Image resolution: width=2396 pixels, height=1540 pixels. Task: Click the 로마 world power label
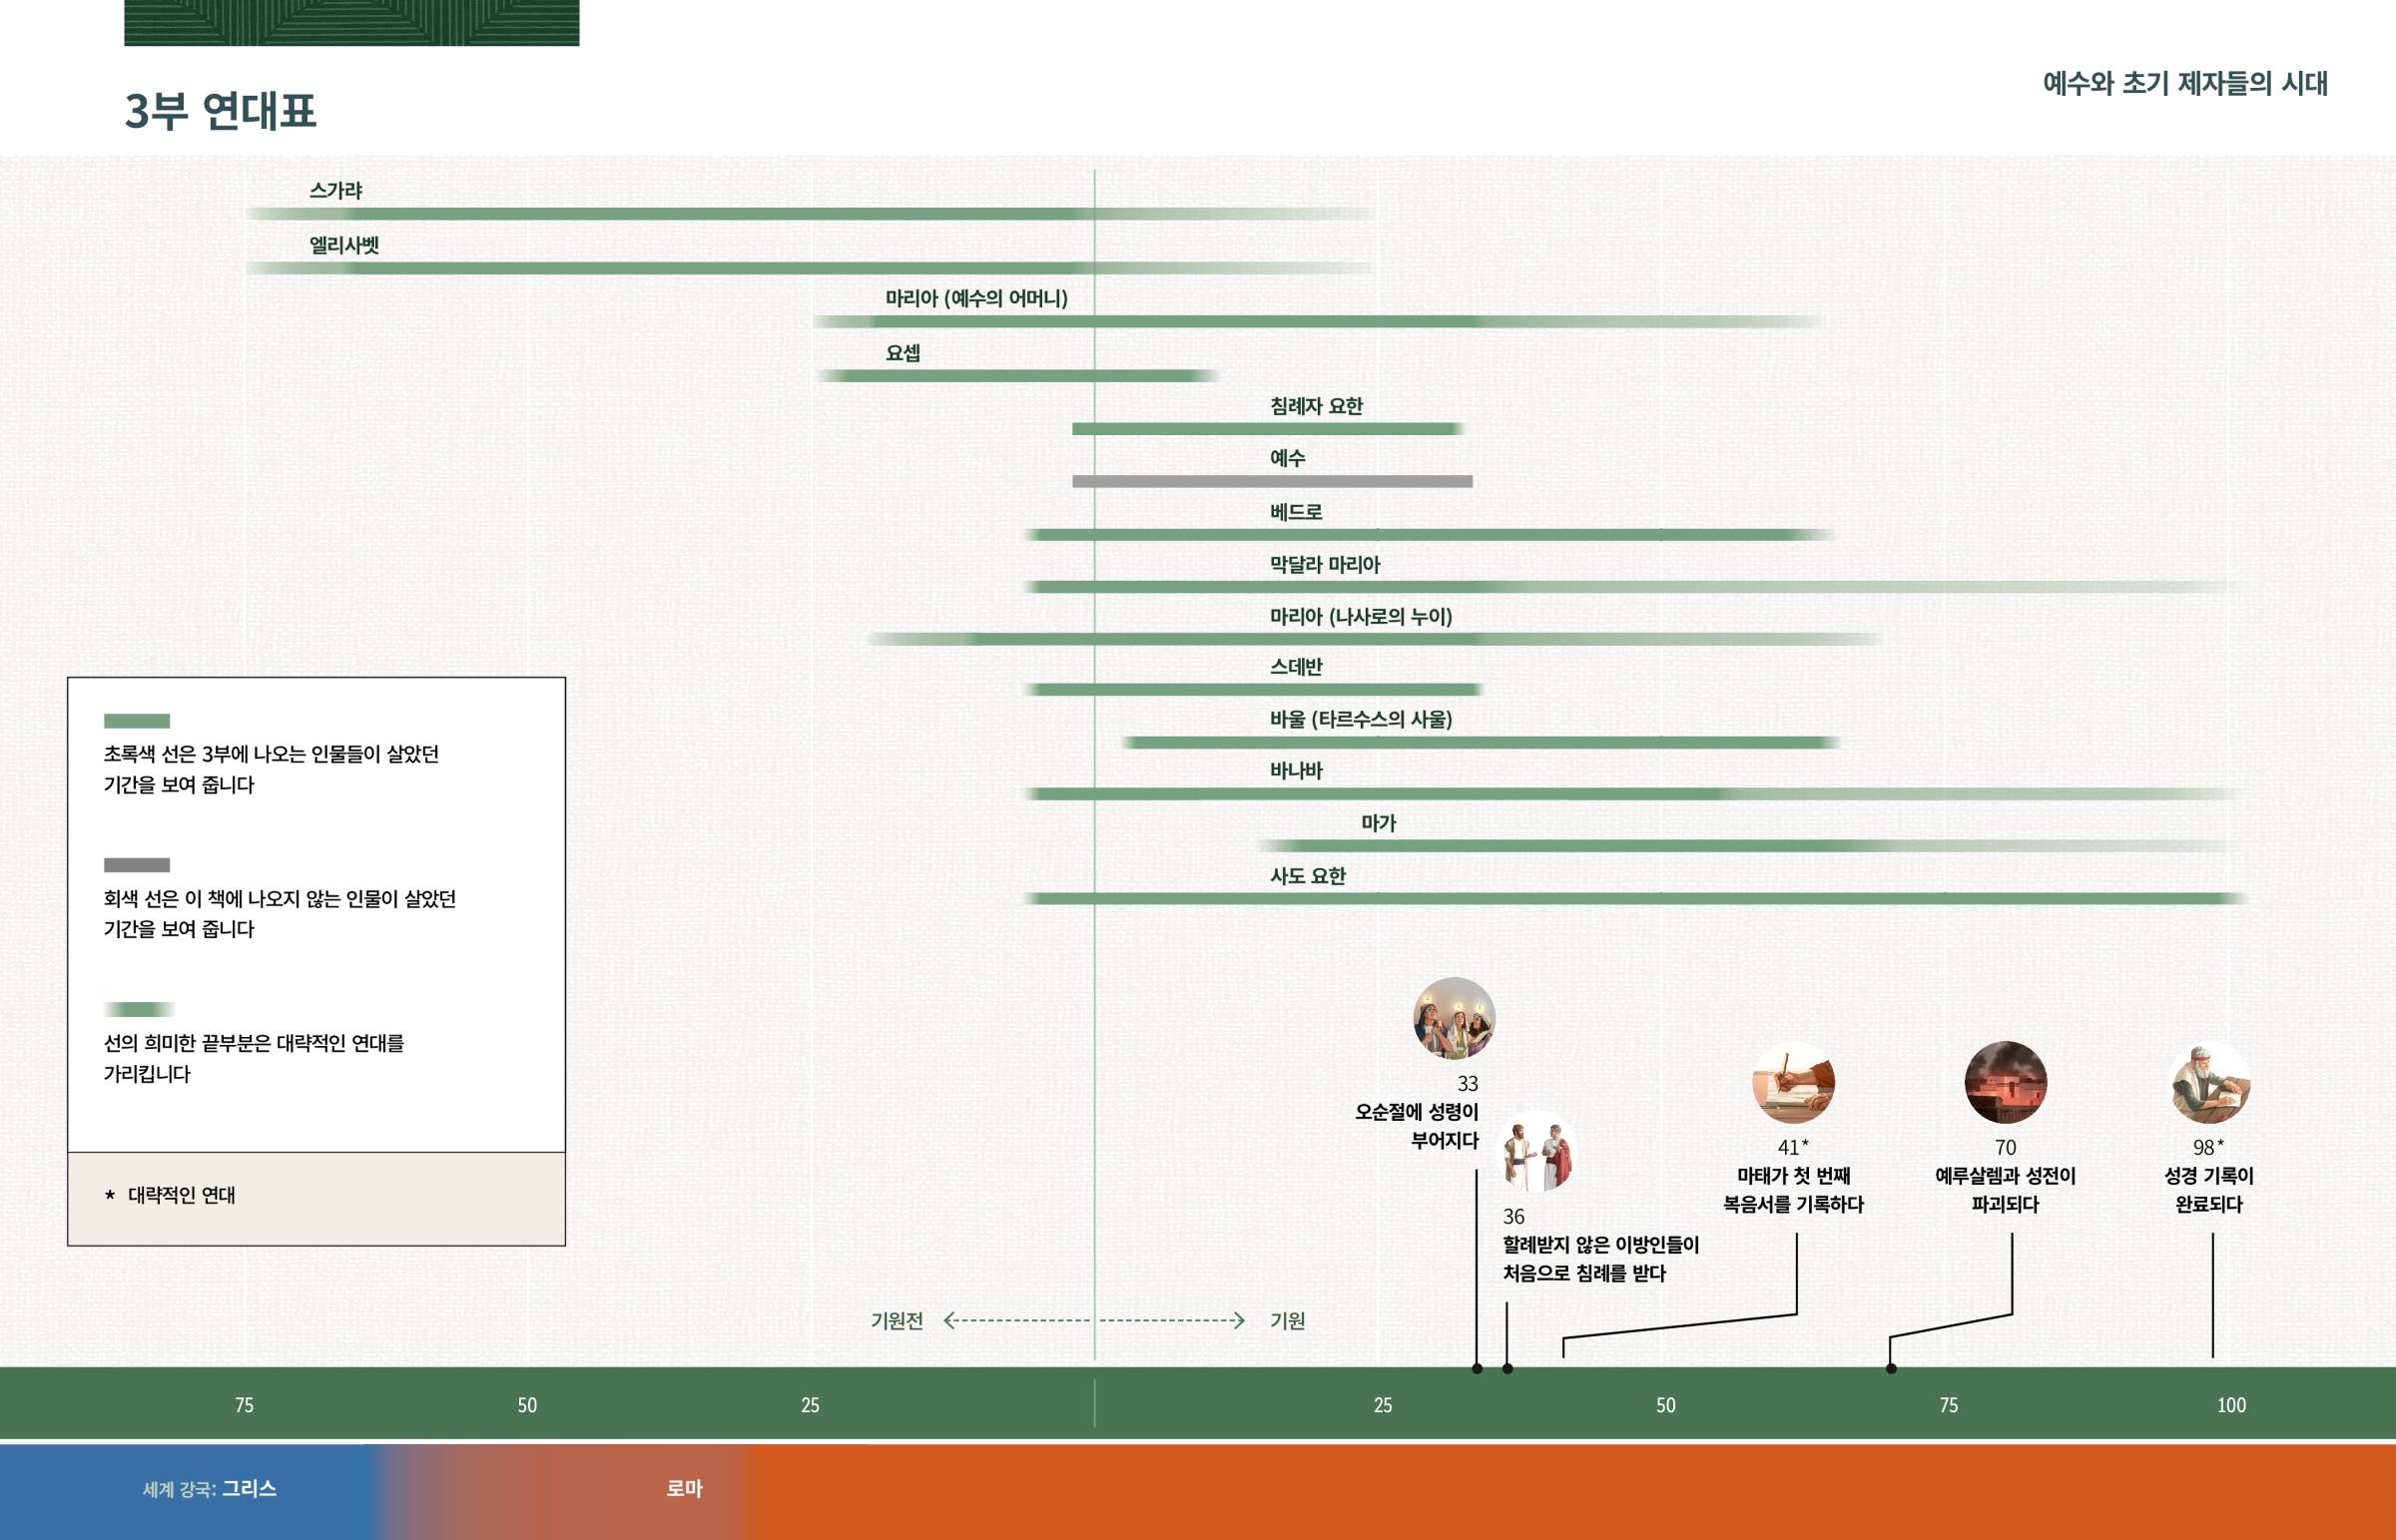684,1489
